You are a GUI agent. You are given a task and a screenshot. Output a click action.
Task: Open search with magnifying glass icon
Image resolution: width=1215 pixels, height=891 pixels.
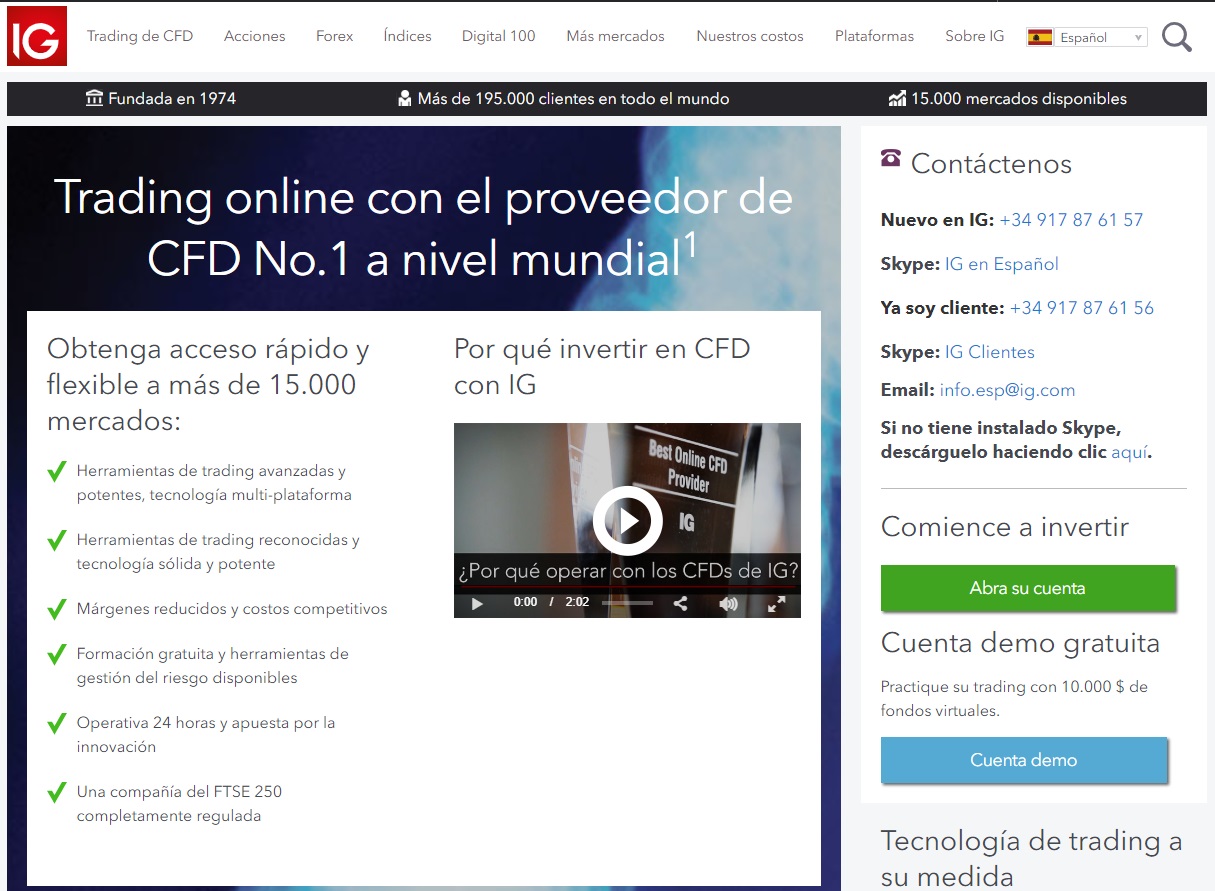[1177, 38]
